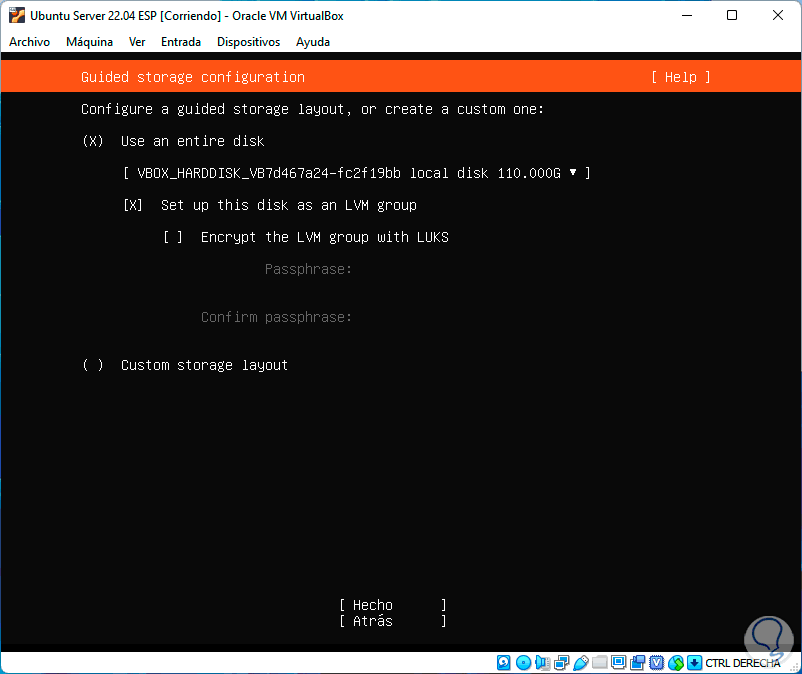Maximize the VirtualBox window
This screenshot has width=802, height=674.
tap(732, 15)
